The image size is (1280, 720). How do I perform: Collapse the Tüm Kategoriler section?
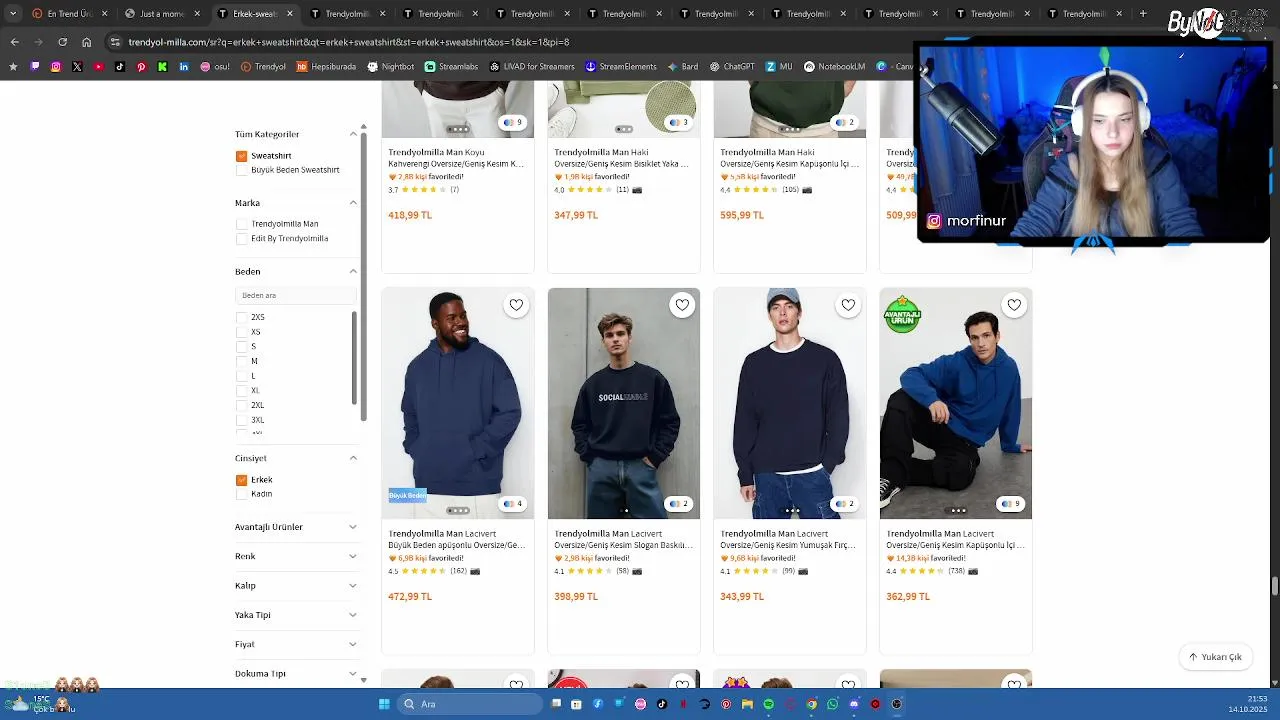(353, 134)
